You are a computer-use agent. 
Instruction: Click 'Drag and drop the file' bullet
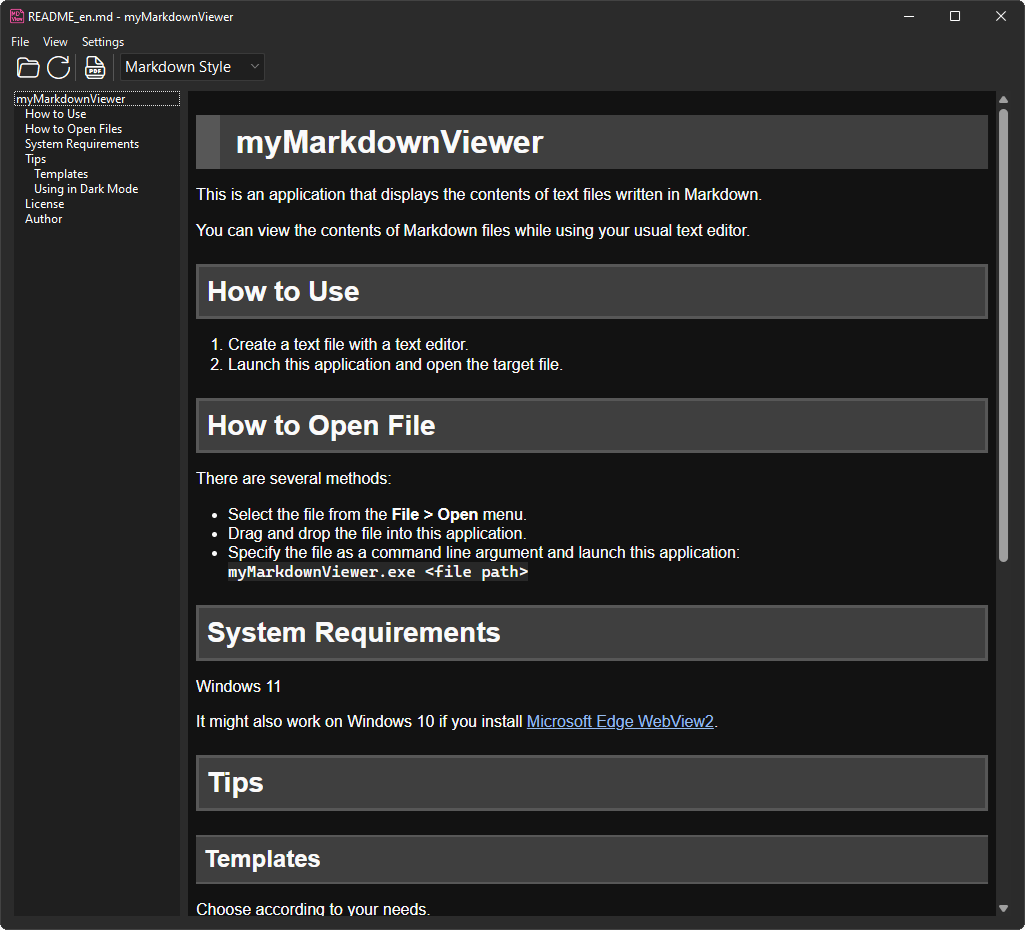pyautogui.click(x=377, y=533)
